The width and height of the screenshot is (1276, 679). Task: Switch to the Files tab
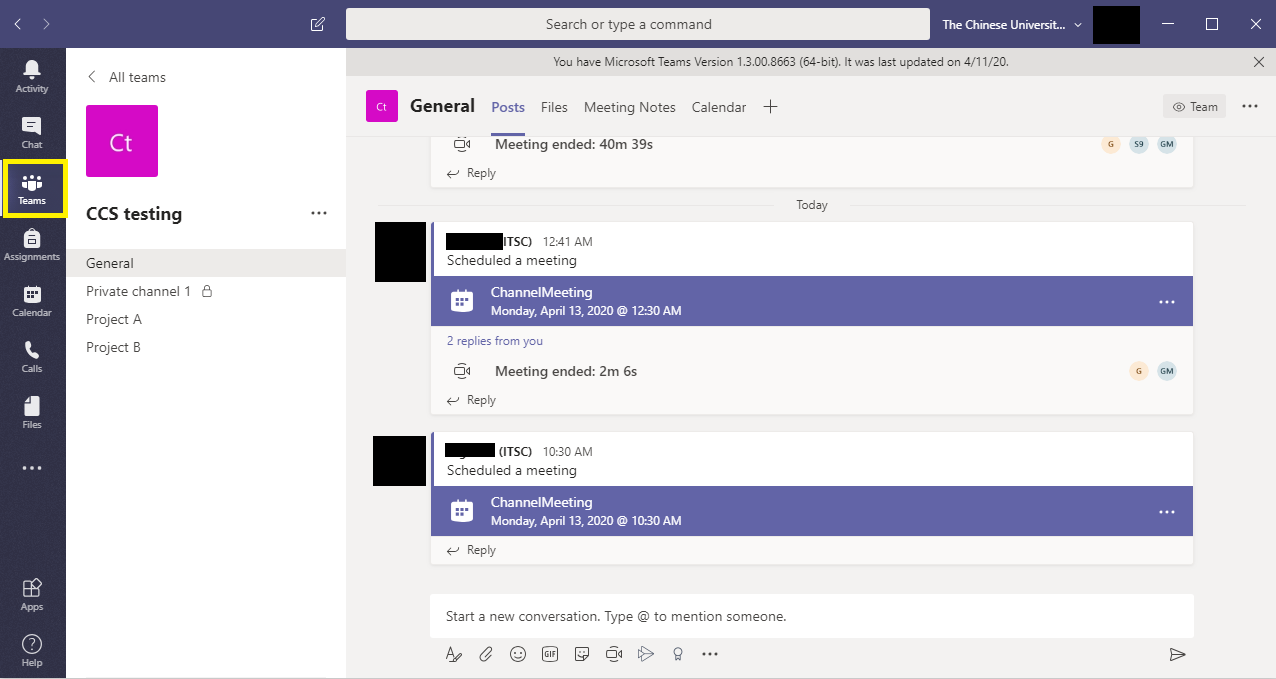(x=554, y=107)
